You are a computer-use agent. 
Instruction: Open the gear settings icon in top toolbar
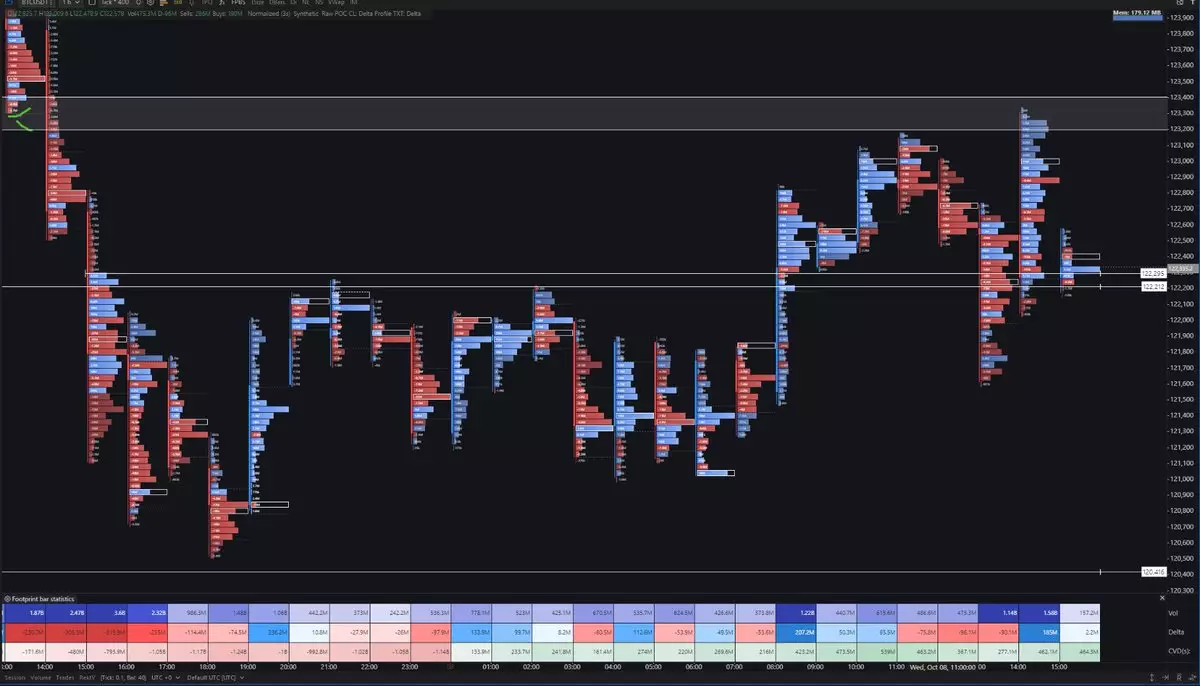point(150,4)
